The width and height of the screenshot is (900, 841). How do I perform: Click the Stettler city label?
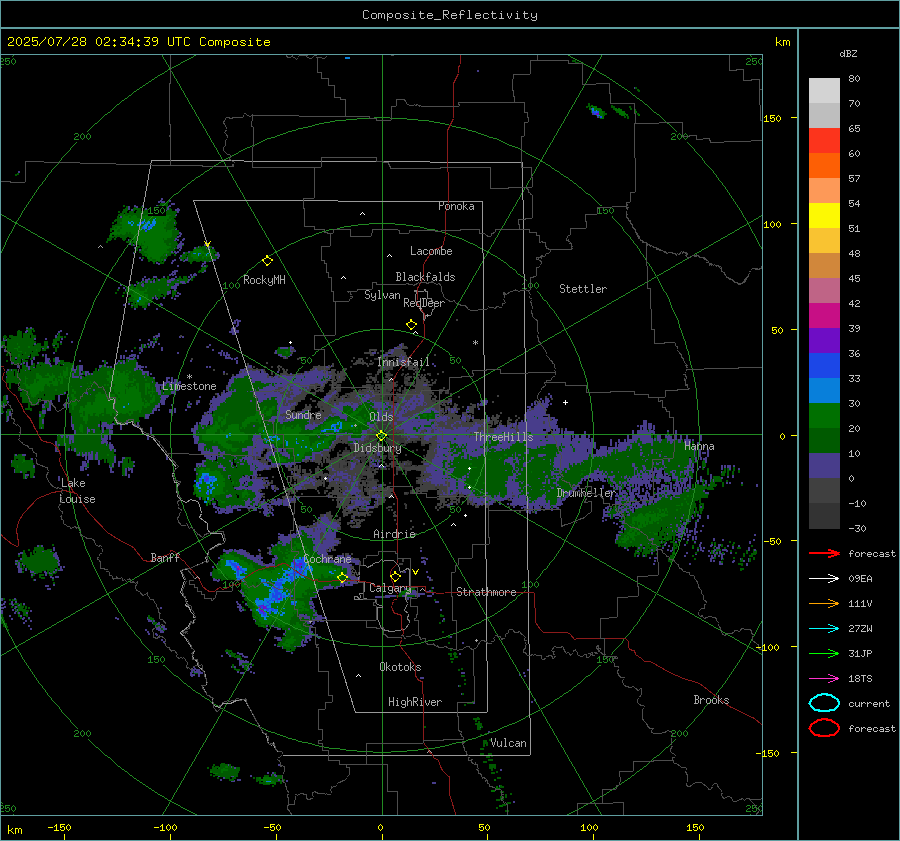pyautogui.click(x=583, y=289)
